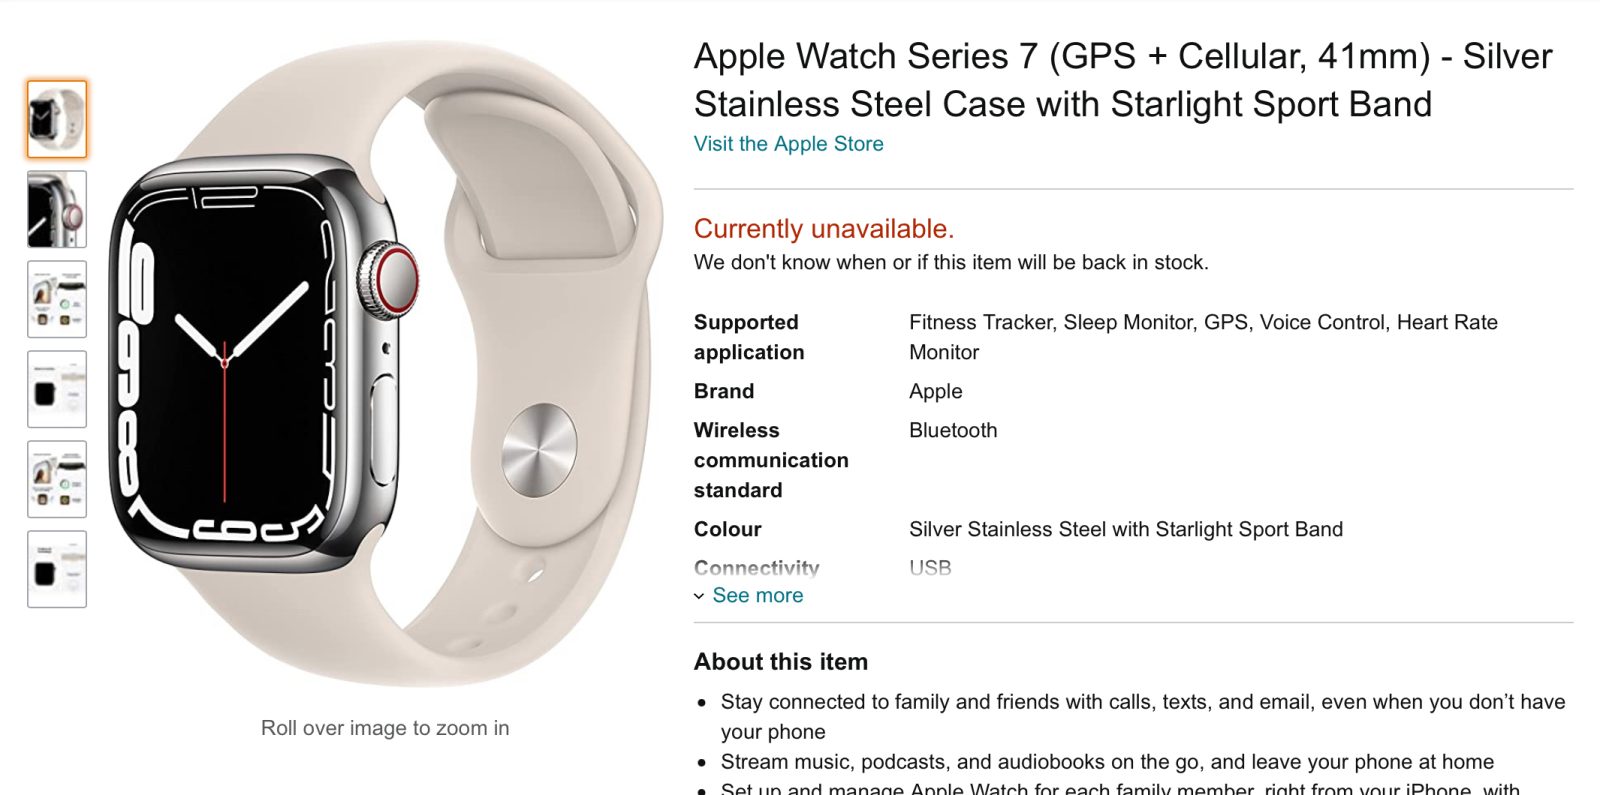Select the fourth product thumbnail
The height and width of the screenshot is (795, 1600).
point(57,389)
